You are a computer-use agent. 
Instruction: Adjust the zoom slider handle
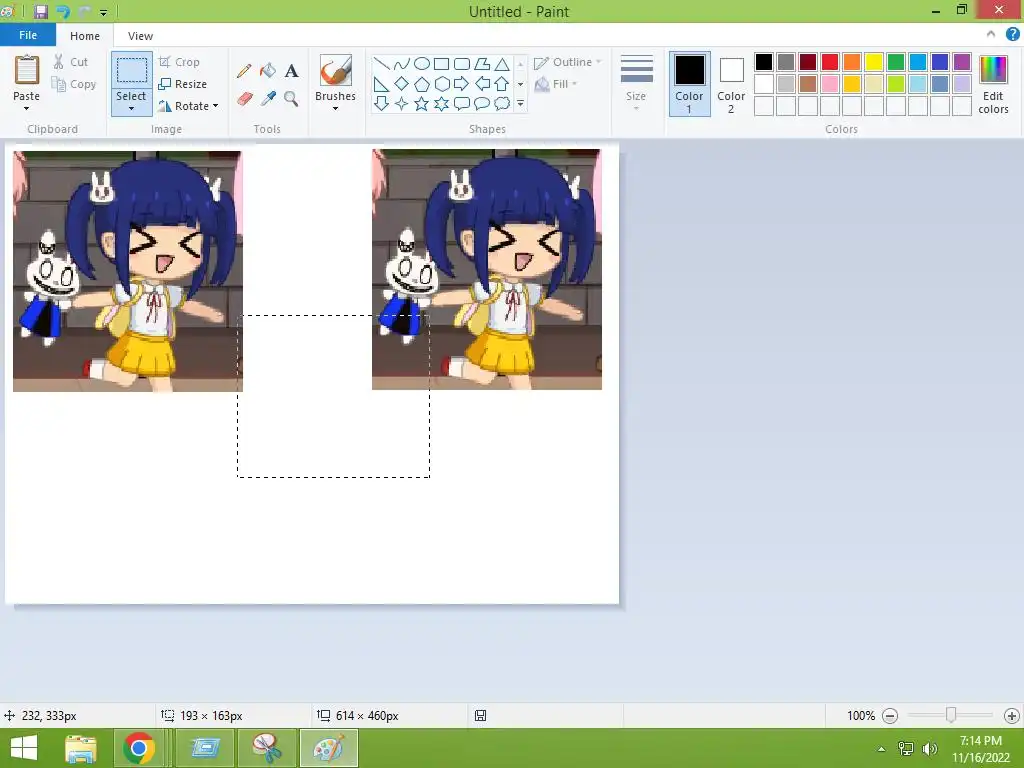click(951, 715)
